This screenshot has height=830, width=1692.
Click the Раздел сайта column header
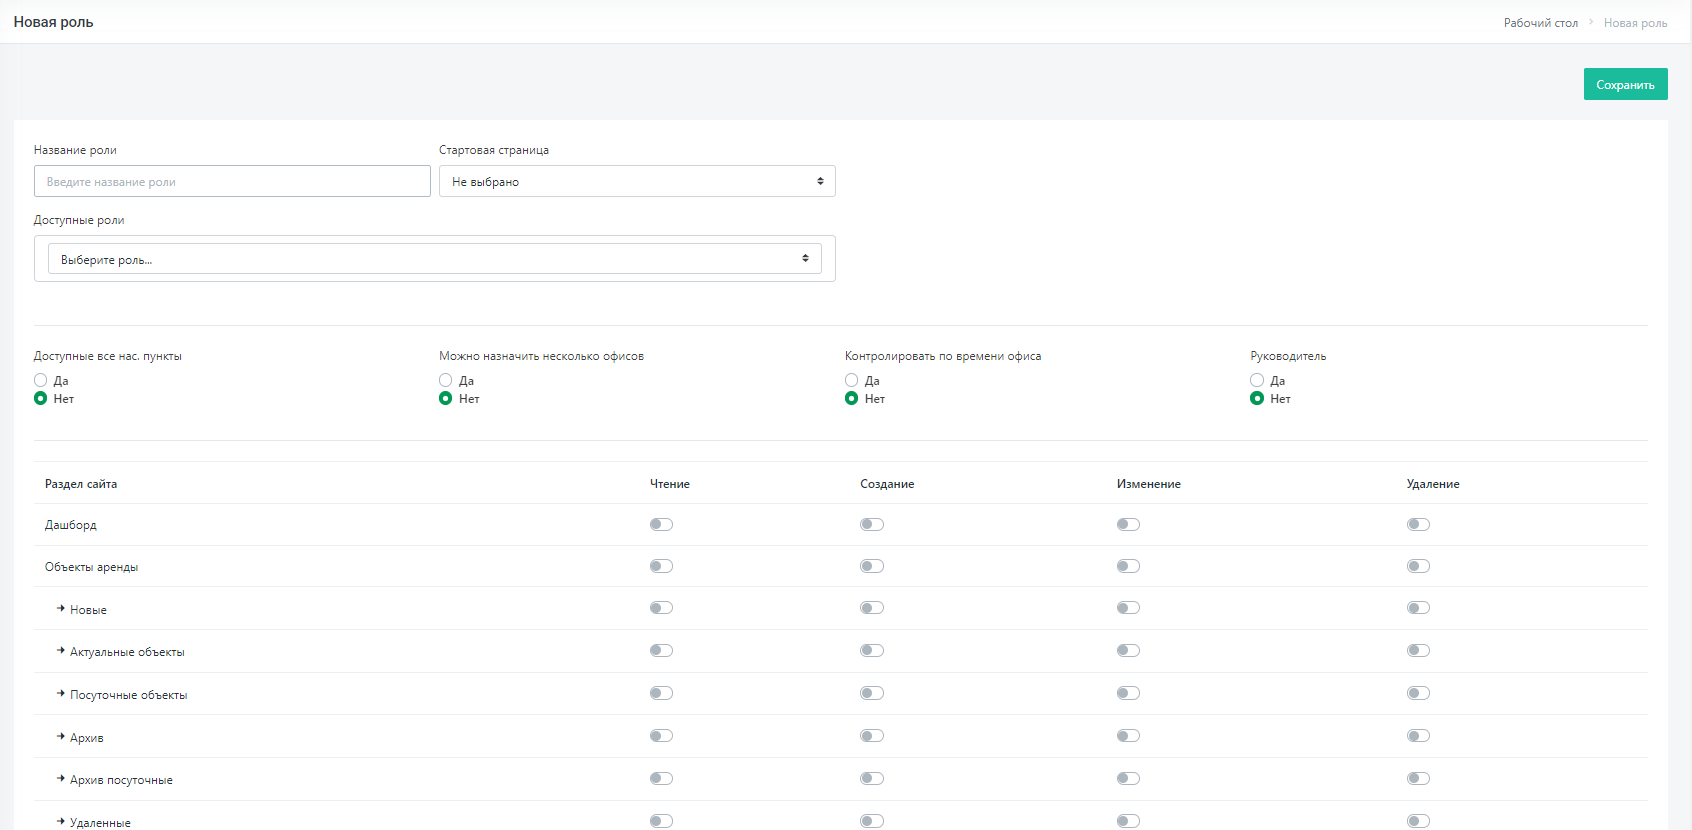(x=81, y=484)
